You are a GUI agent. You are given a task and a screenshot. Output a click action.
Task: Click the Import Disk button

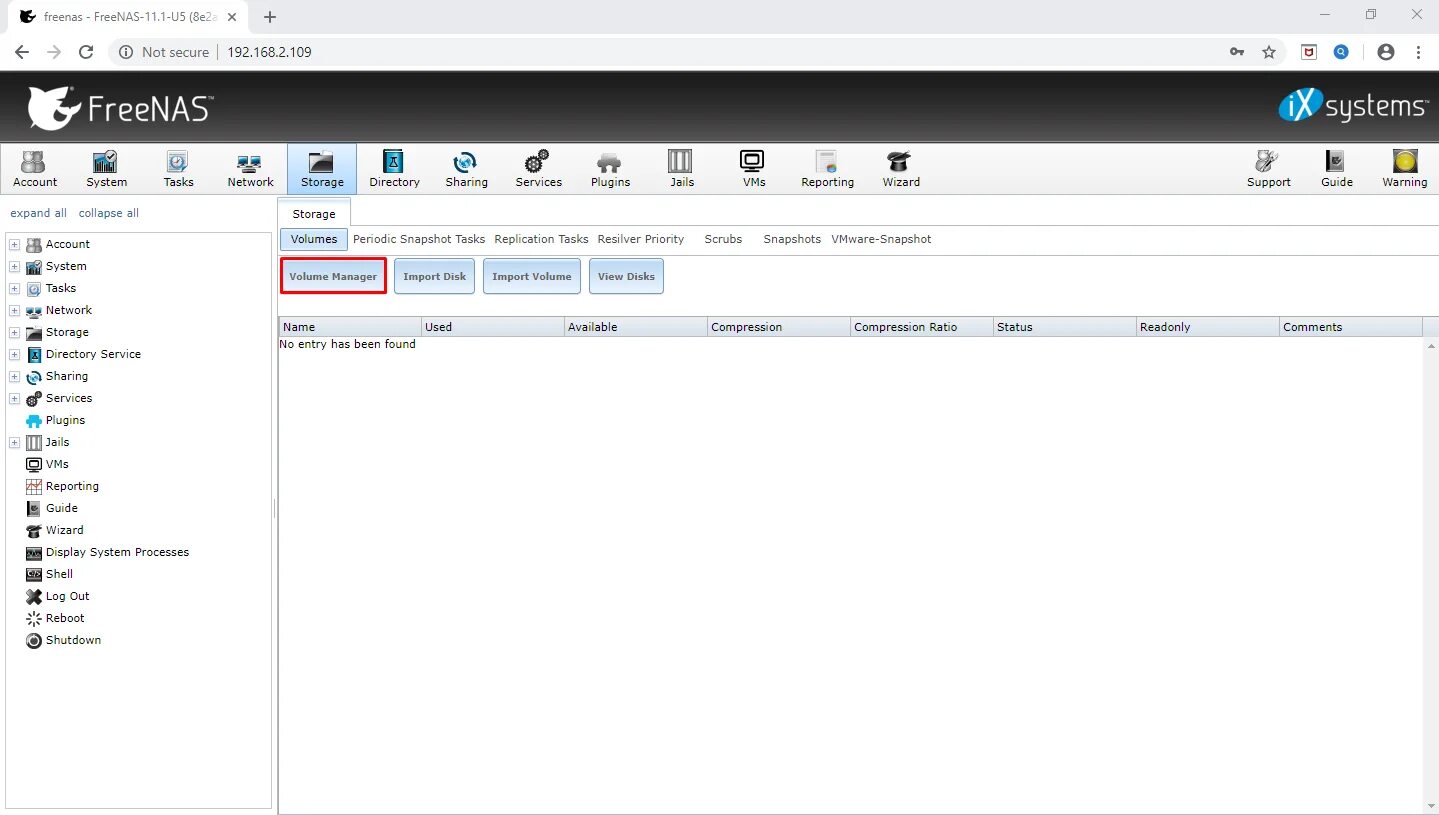coord(434,276)
